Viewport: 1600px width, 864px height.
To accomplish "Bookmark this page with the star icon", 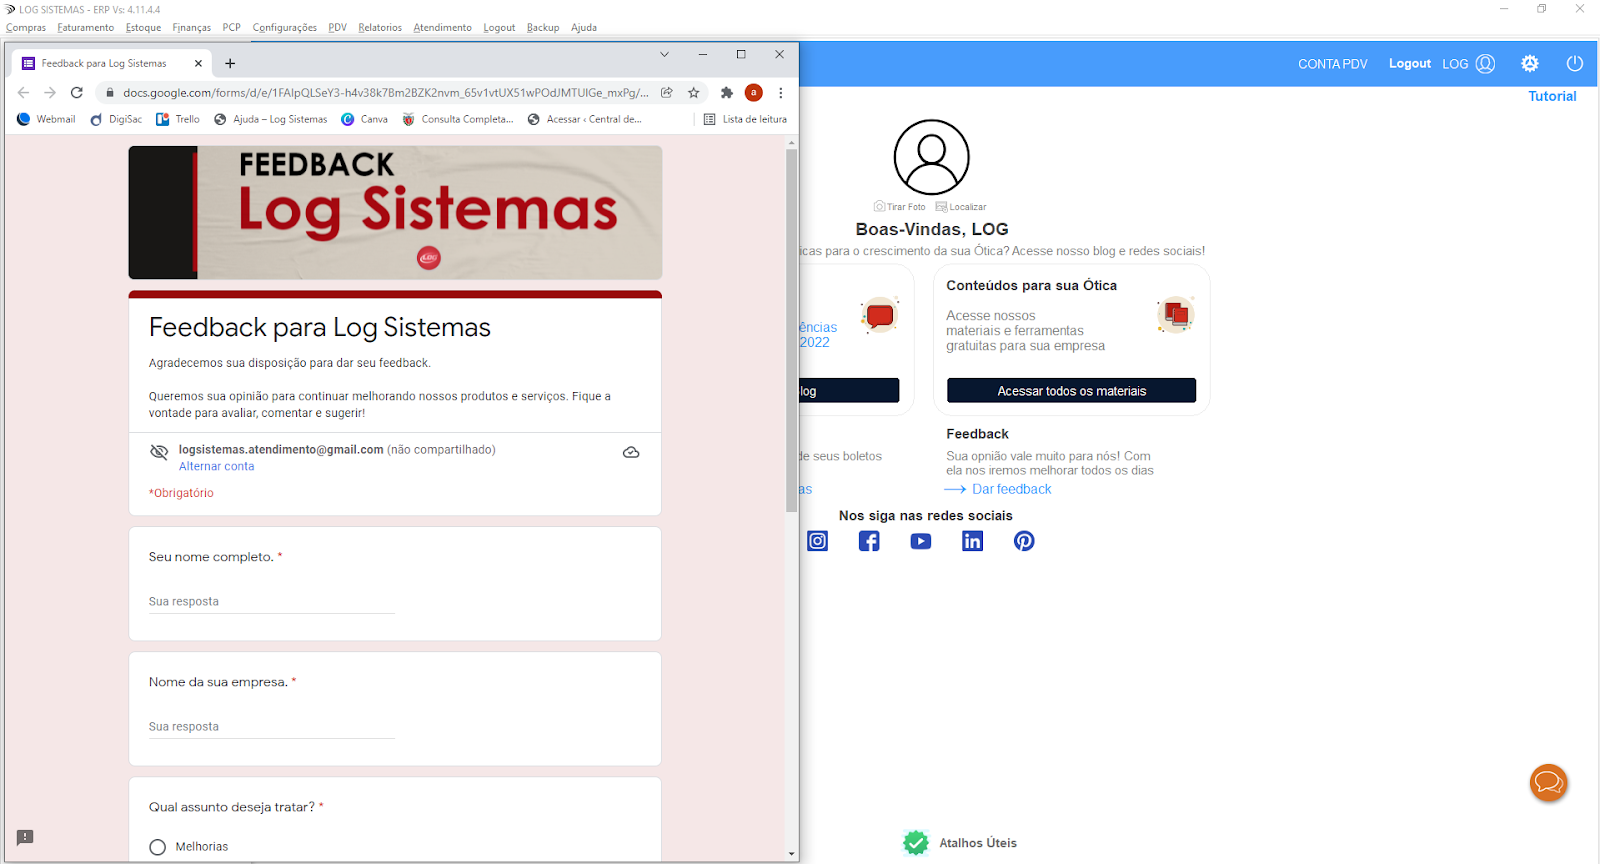I will [x=694, y=93].
